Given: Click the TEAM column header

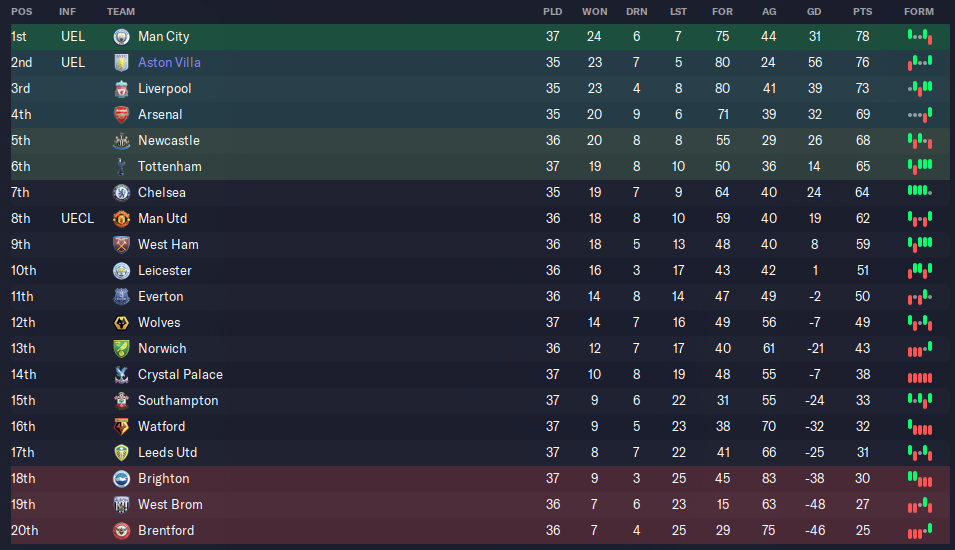Looking at the screenshot, I should click(121, 12).
